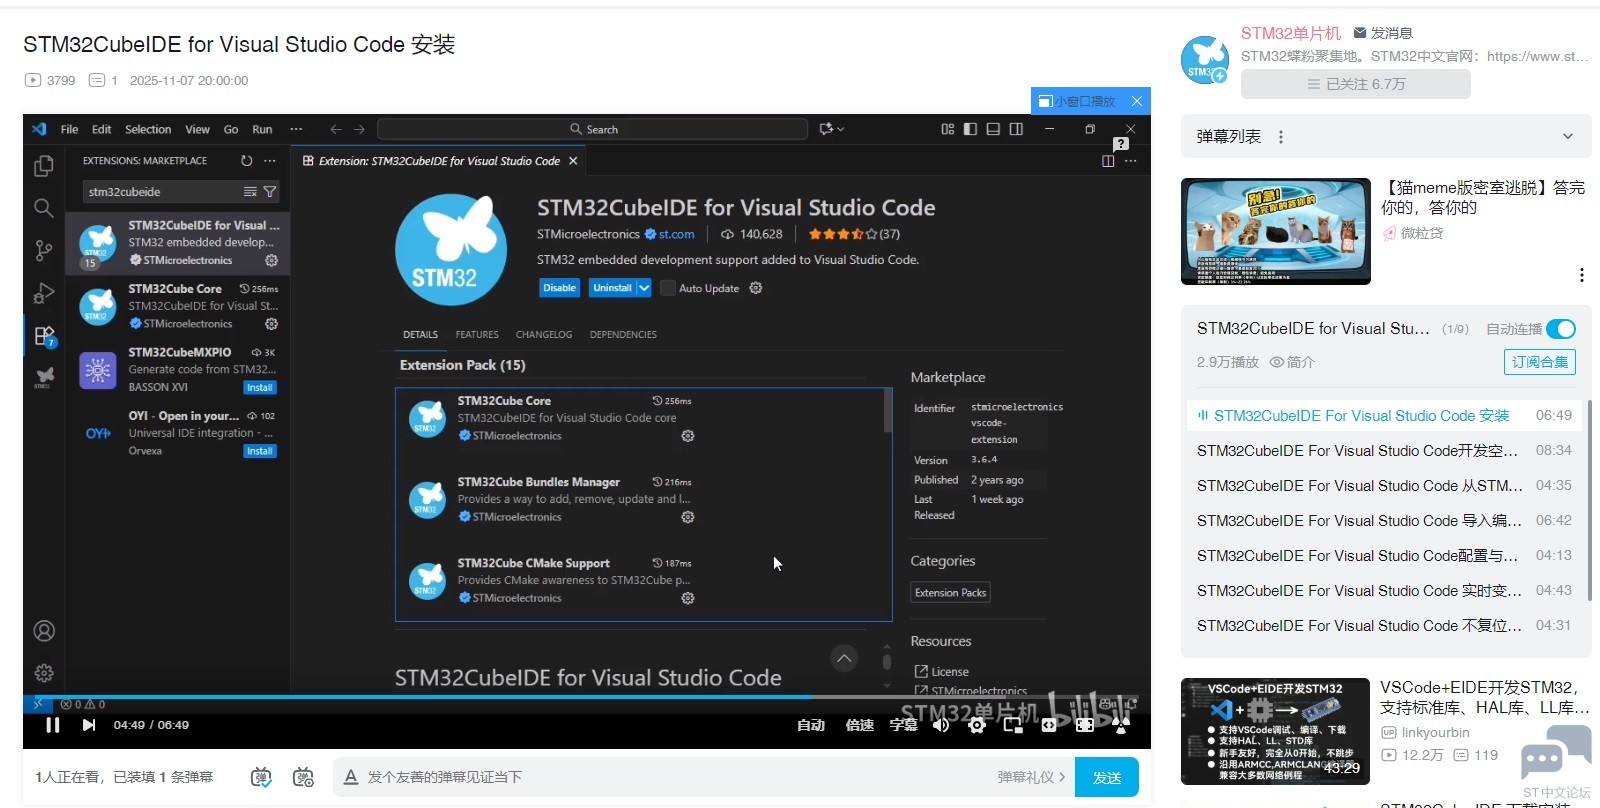Click the Disable extension button
The image size is (1600, 808).
tap(559, 288)
